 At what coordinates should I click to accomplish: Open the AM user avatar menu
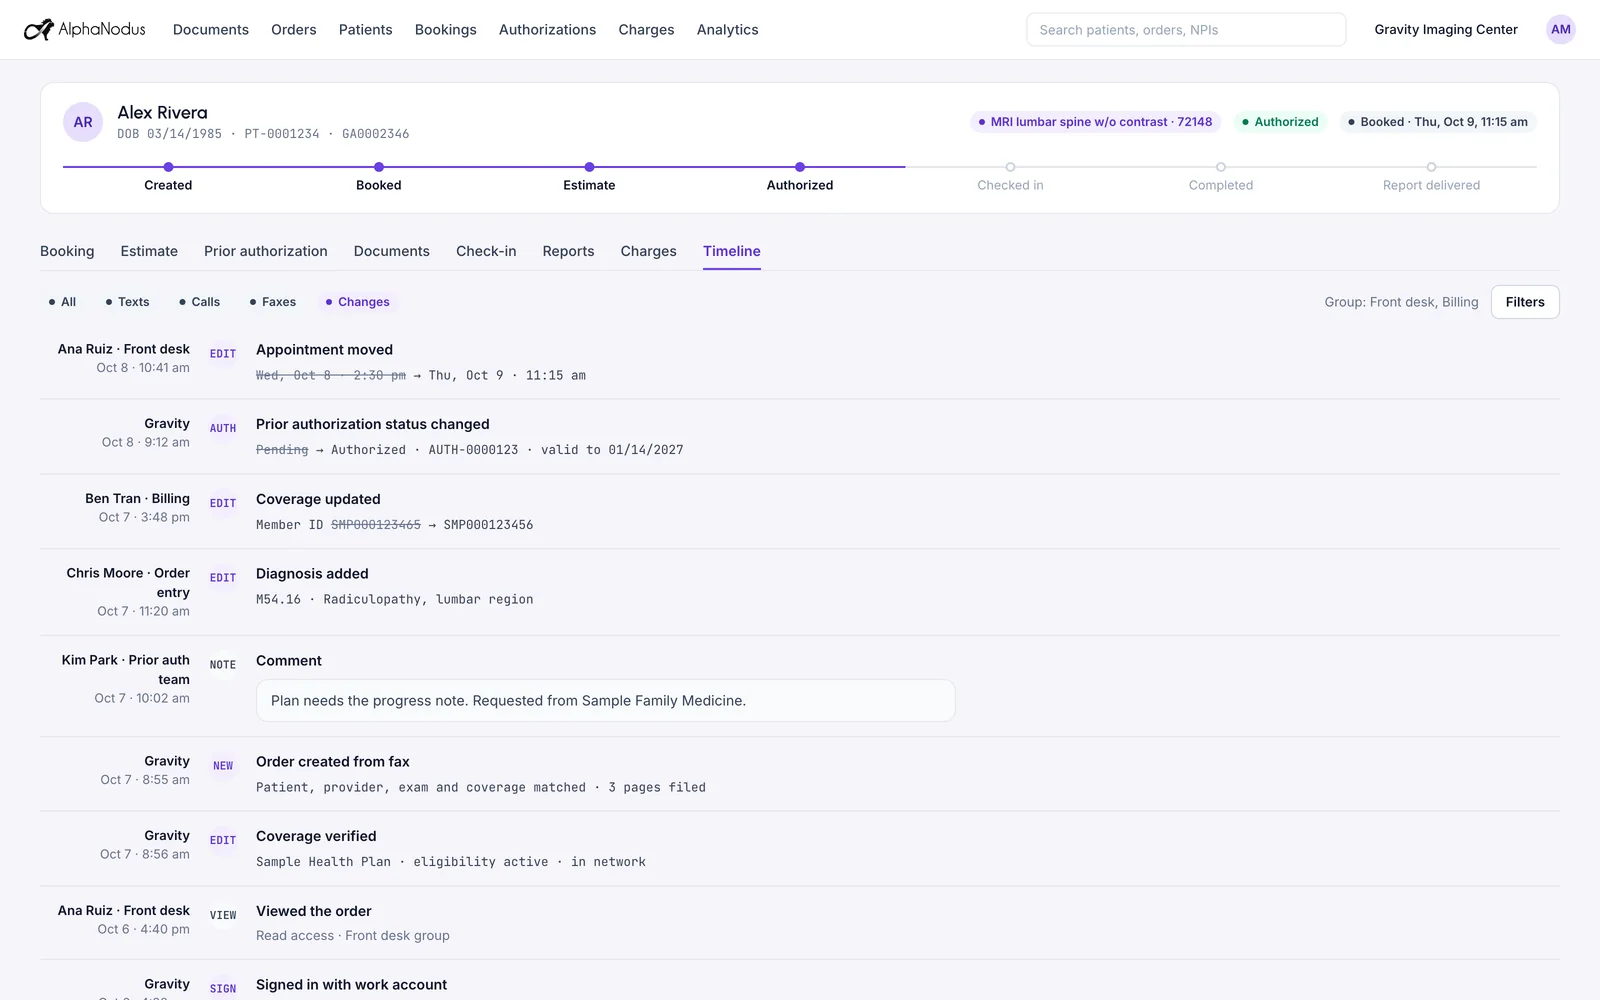(x=1560, y=29)
